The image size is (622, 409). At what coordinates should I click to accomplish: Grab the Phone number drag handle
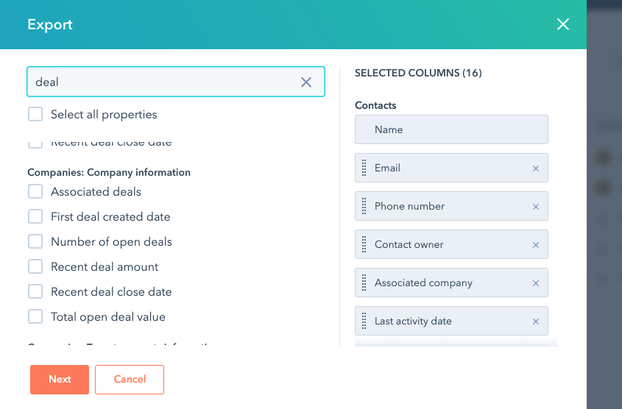click(364, 206)
